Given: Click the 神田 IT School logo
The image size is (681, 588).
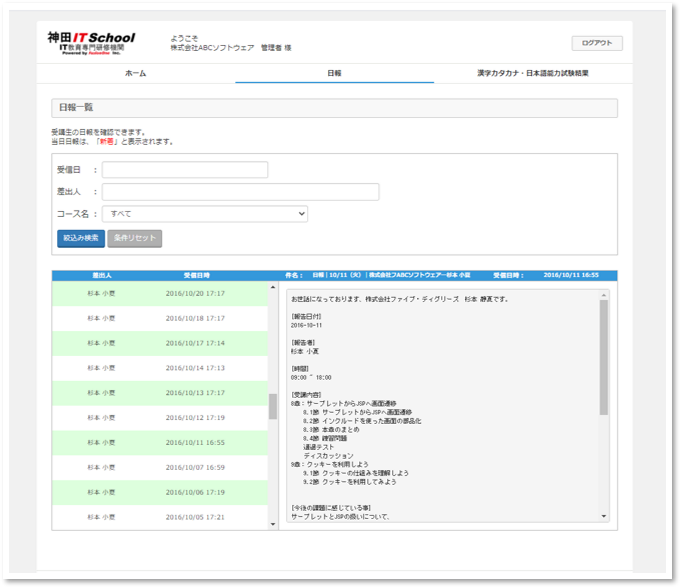Looking at the screenshot, I should 90,42.
